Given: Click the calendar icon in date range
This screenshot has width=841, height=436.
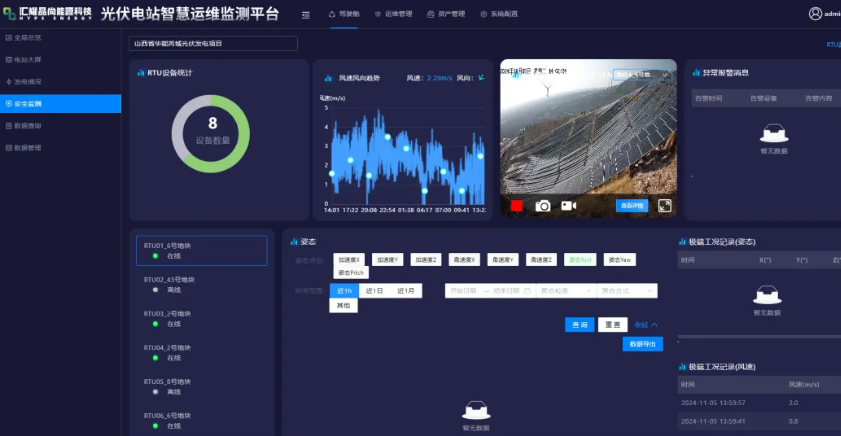Looking at the screenshot, I should [x=527, y=291].
